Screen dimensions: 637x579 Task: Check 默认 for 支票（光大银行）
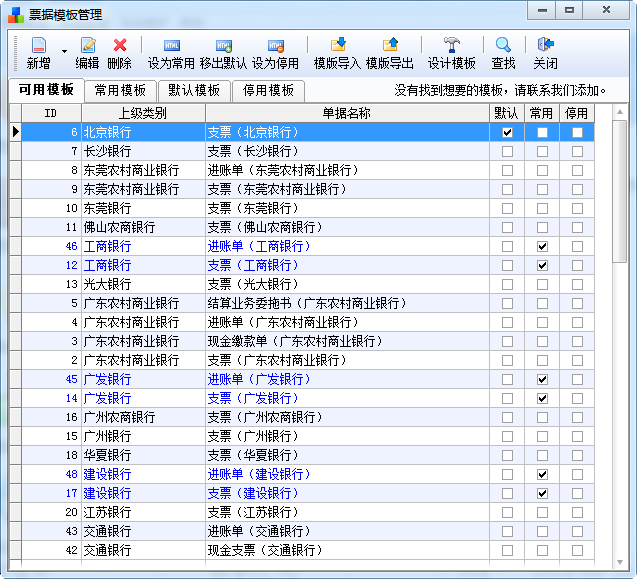click(507, 284)
